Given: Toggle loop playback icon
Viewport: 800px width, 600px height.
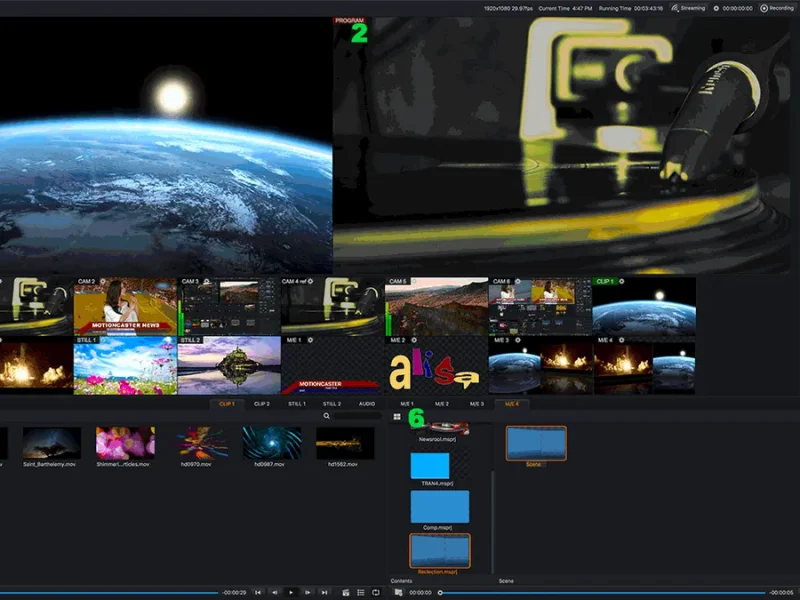Looking at the screenshot, I should click(x=376, y=592).
